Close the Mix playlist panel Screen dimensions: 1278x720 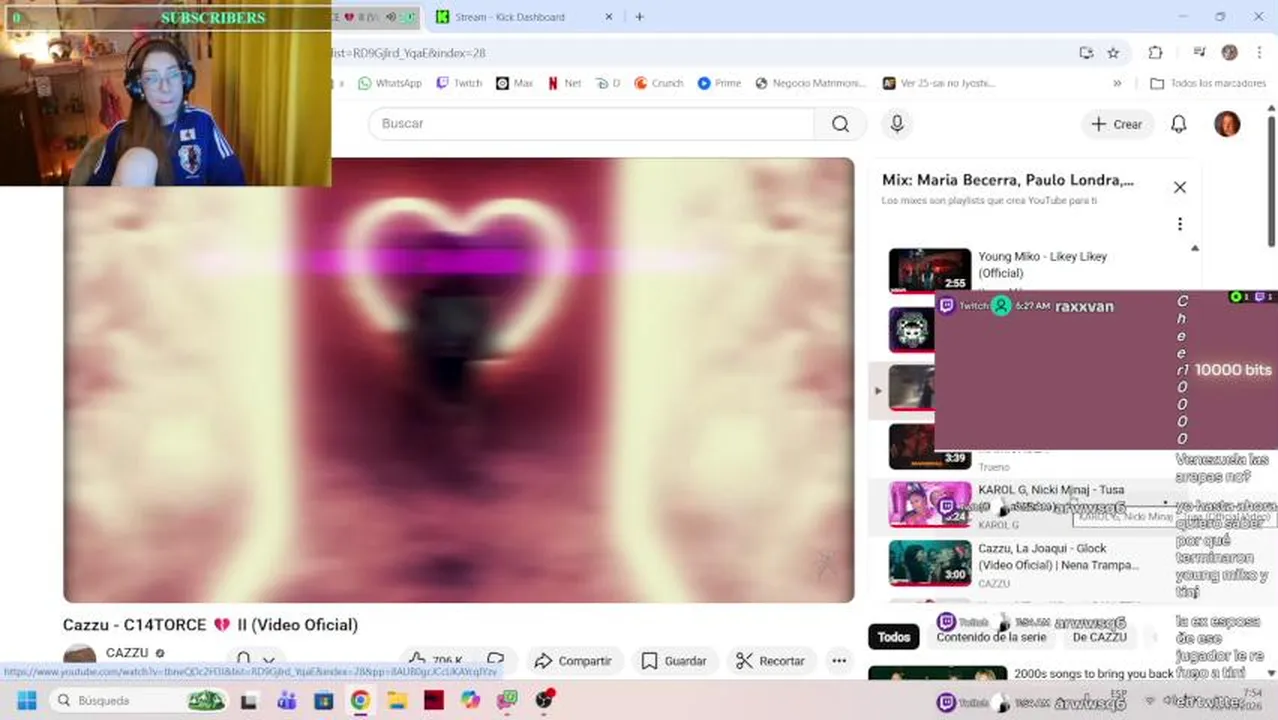(x=1180, y=187)
